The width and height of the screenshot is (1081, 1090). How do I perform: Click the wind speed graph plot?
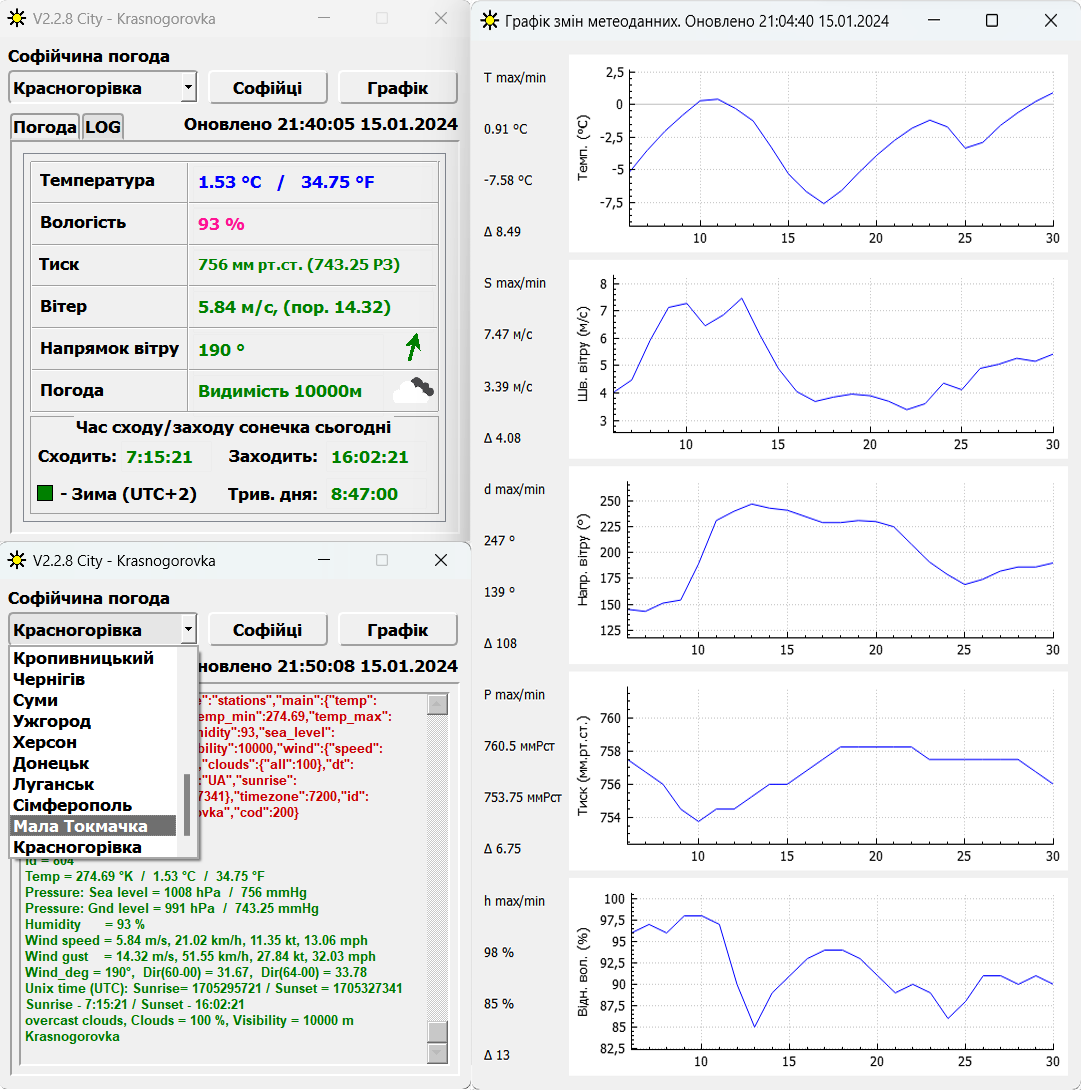tap(834, 355)
